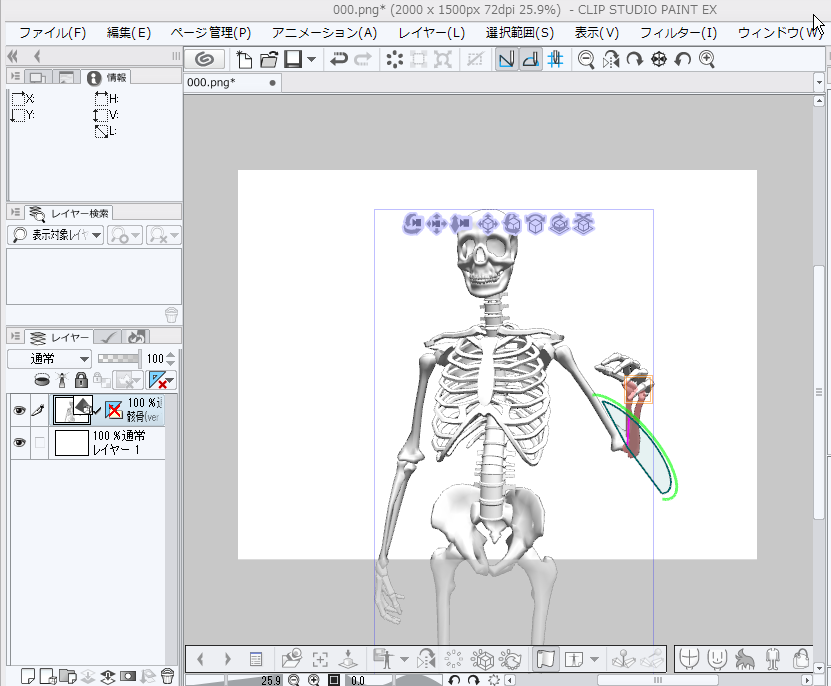Click the Clear (dotted circle) toolbar icon

coord(394,59)
